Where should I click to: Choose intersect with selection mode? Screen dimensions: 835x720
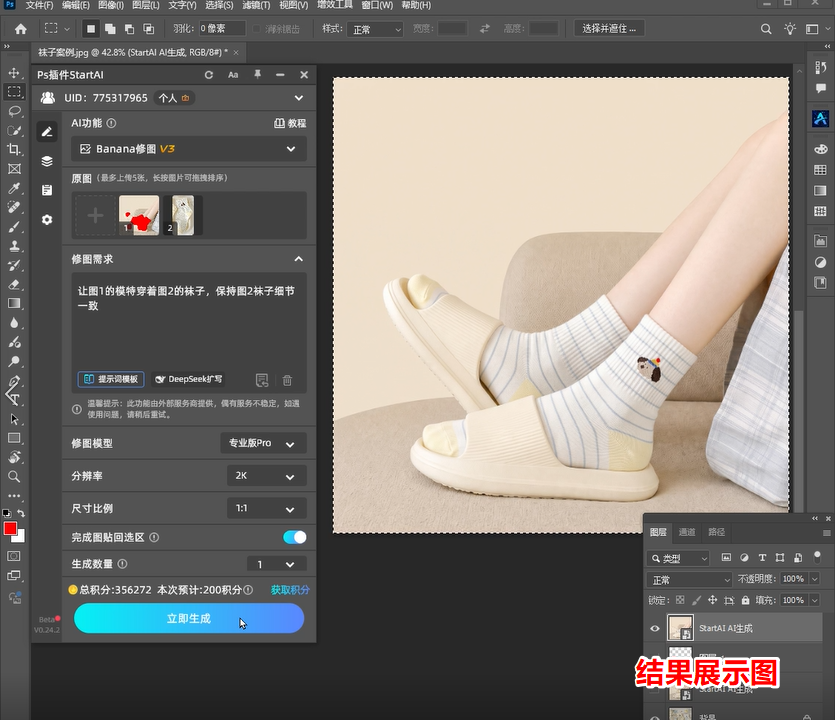click(x=149, y=29)
